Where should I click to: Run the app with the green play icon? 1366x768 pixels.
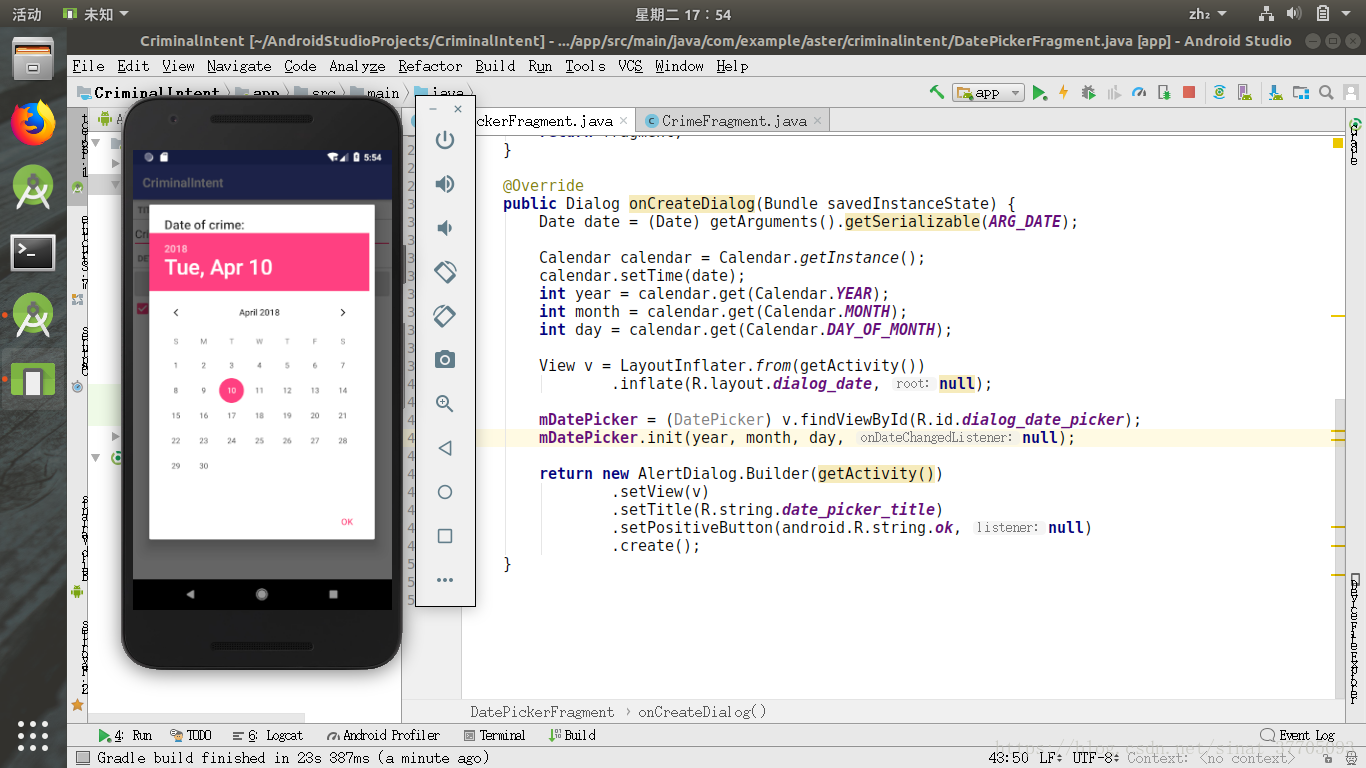[1040, 92]
